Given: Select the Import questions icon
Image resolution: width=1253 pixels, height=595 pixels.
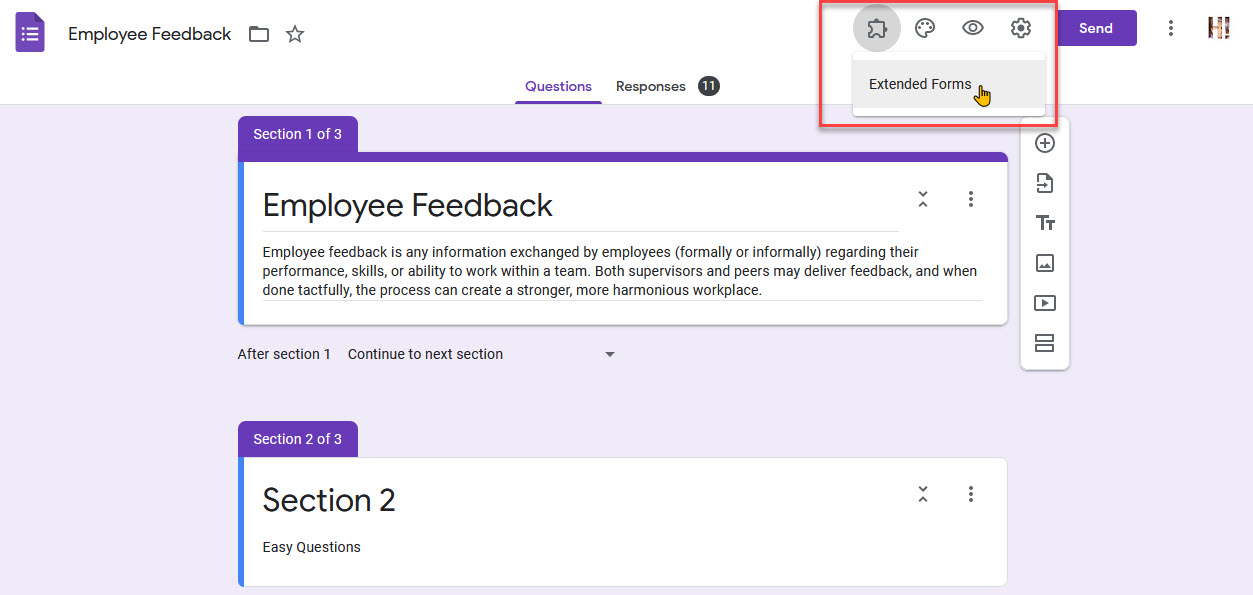Looking at the screenshot, I should click(x=1044, y=183).
